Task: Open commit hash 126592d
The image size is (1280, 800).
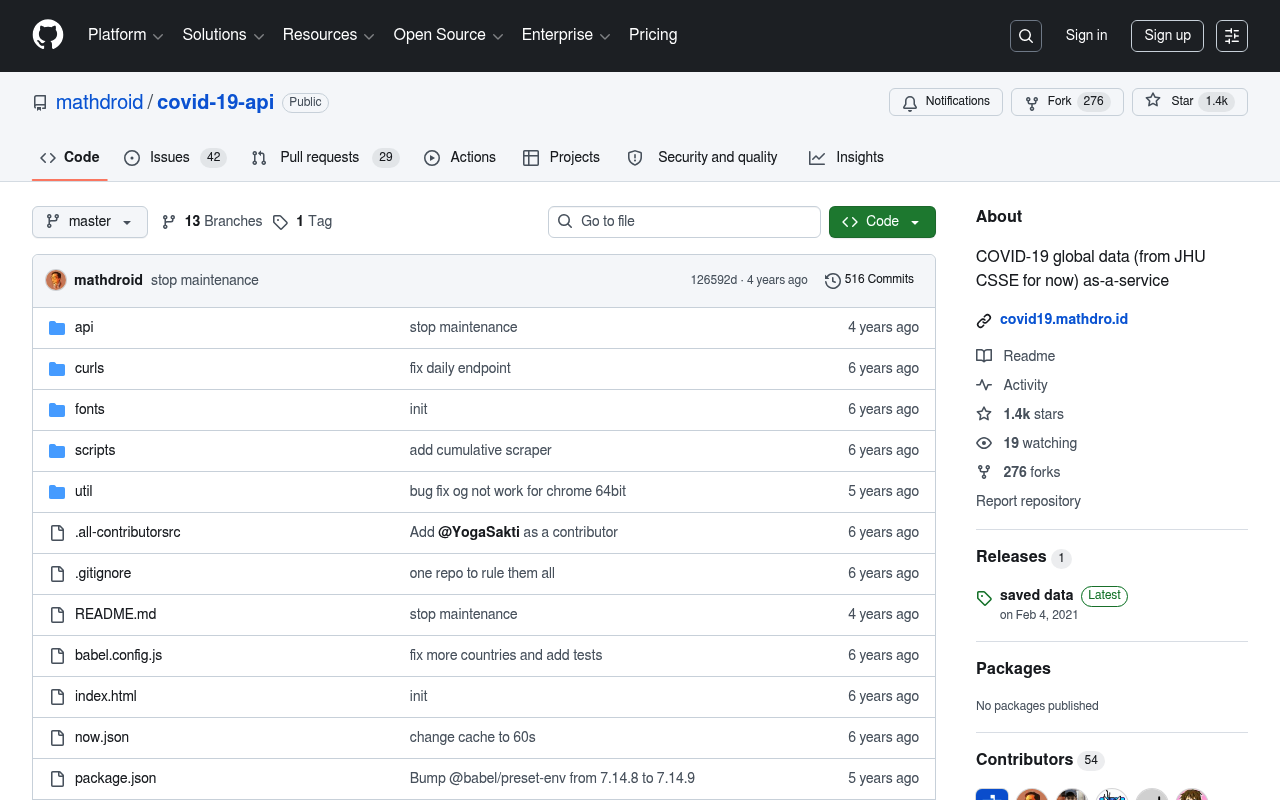Action: point(713,281)
